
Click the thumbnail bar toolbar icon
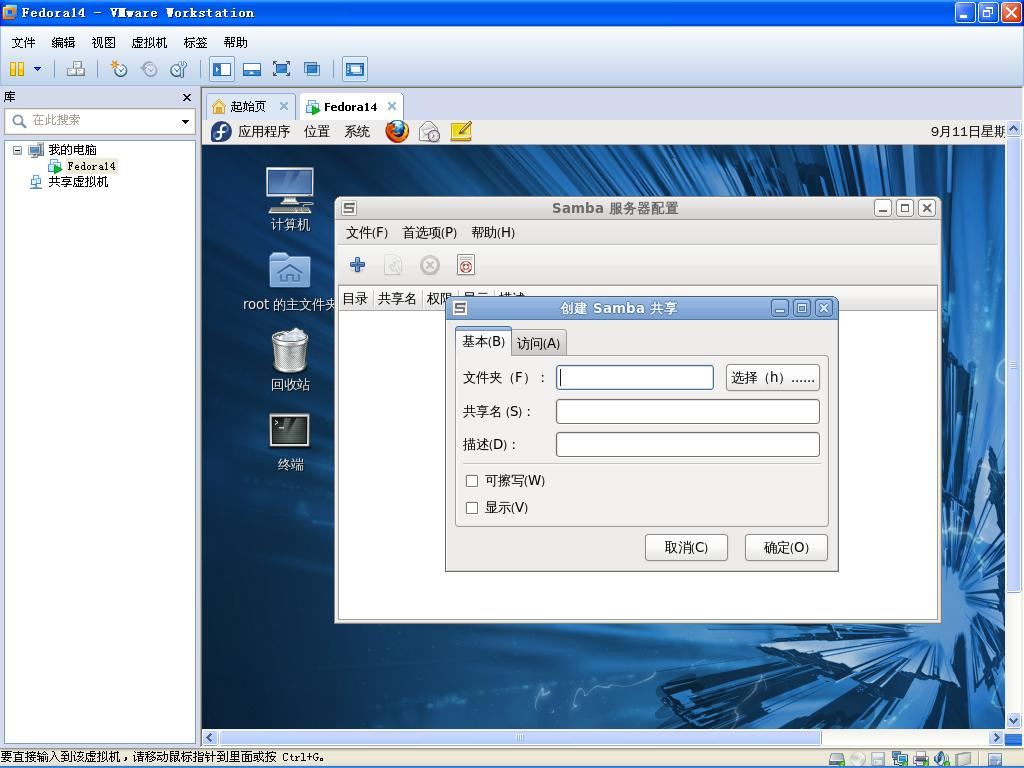click(x=251, y=69)
